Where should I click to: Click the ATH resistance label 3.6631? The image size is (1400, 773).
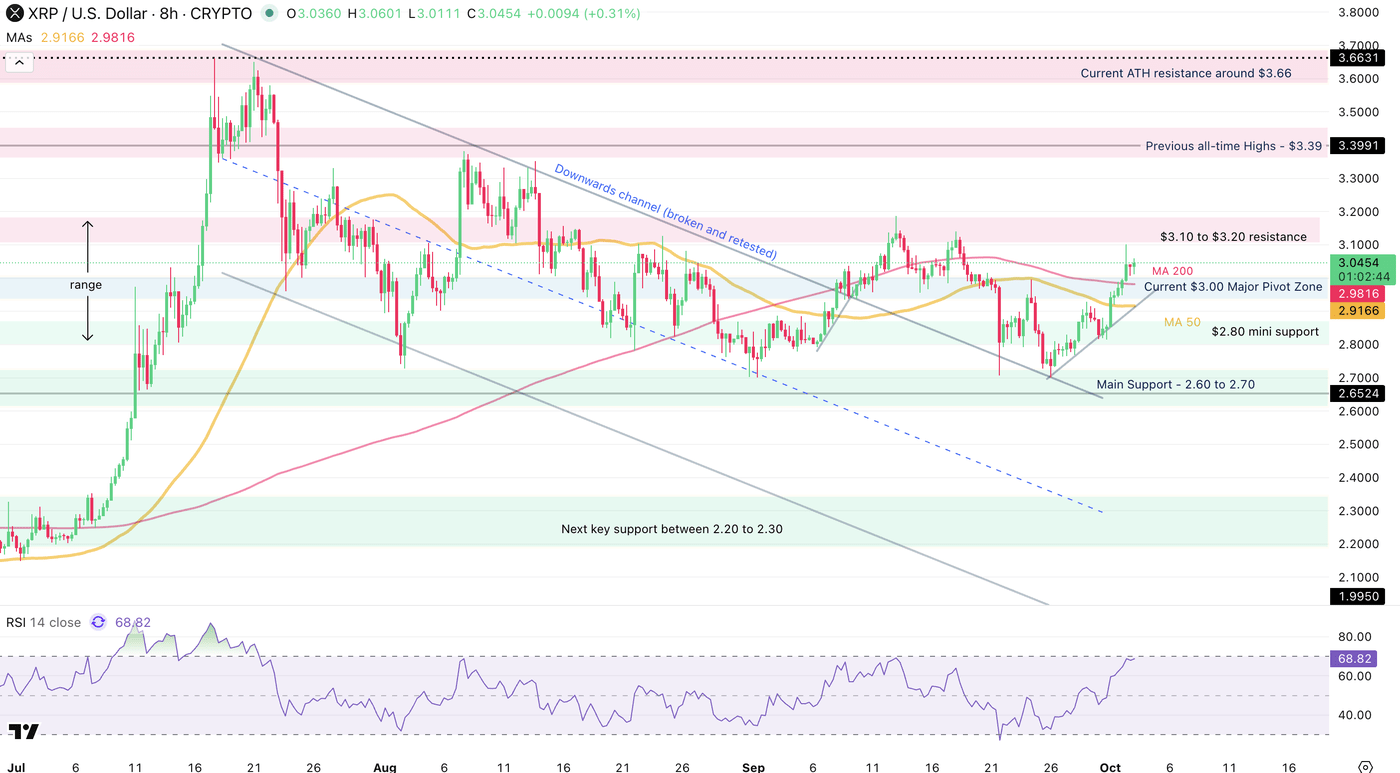tap(1357, 58)
